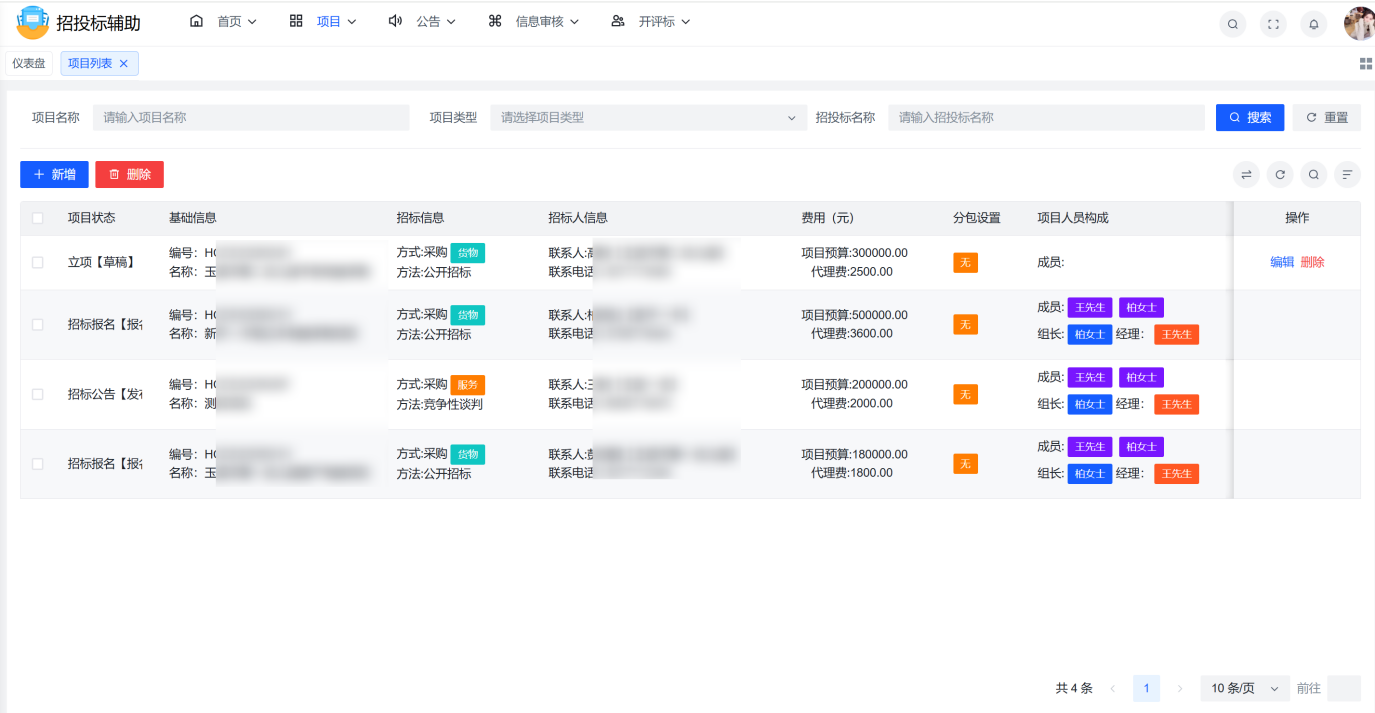Viewport: 1375px width, 713px height.
Task: Open the global search magnifier in the header
Action: [1232, 24]
